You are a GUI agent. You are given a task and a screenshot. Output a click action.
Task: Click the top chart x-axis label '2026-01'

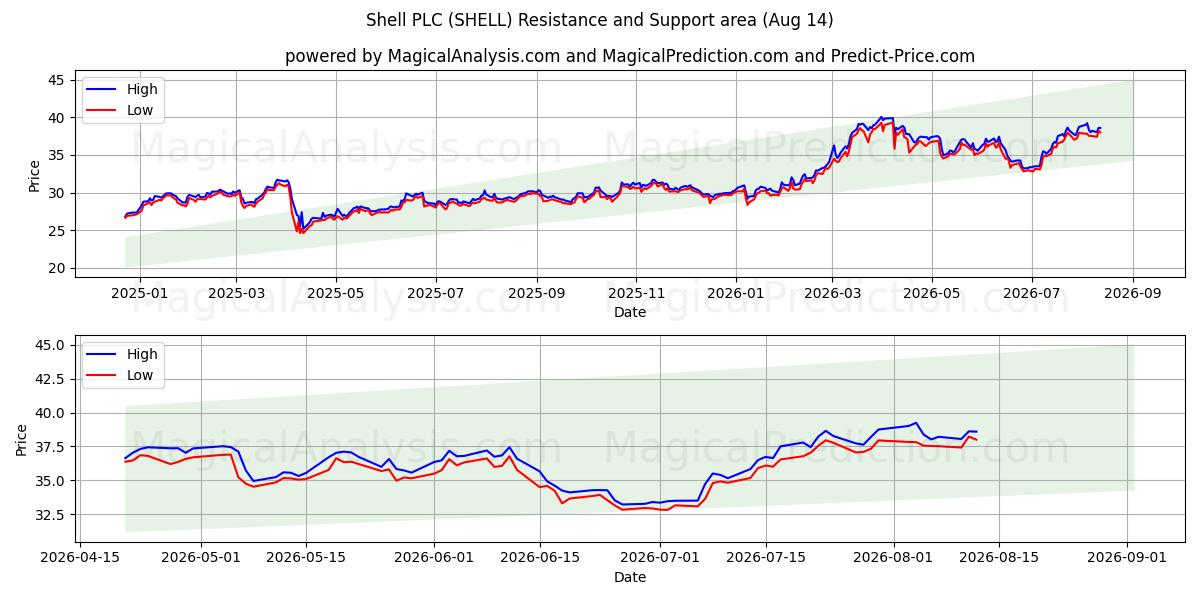point(736,293)
